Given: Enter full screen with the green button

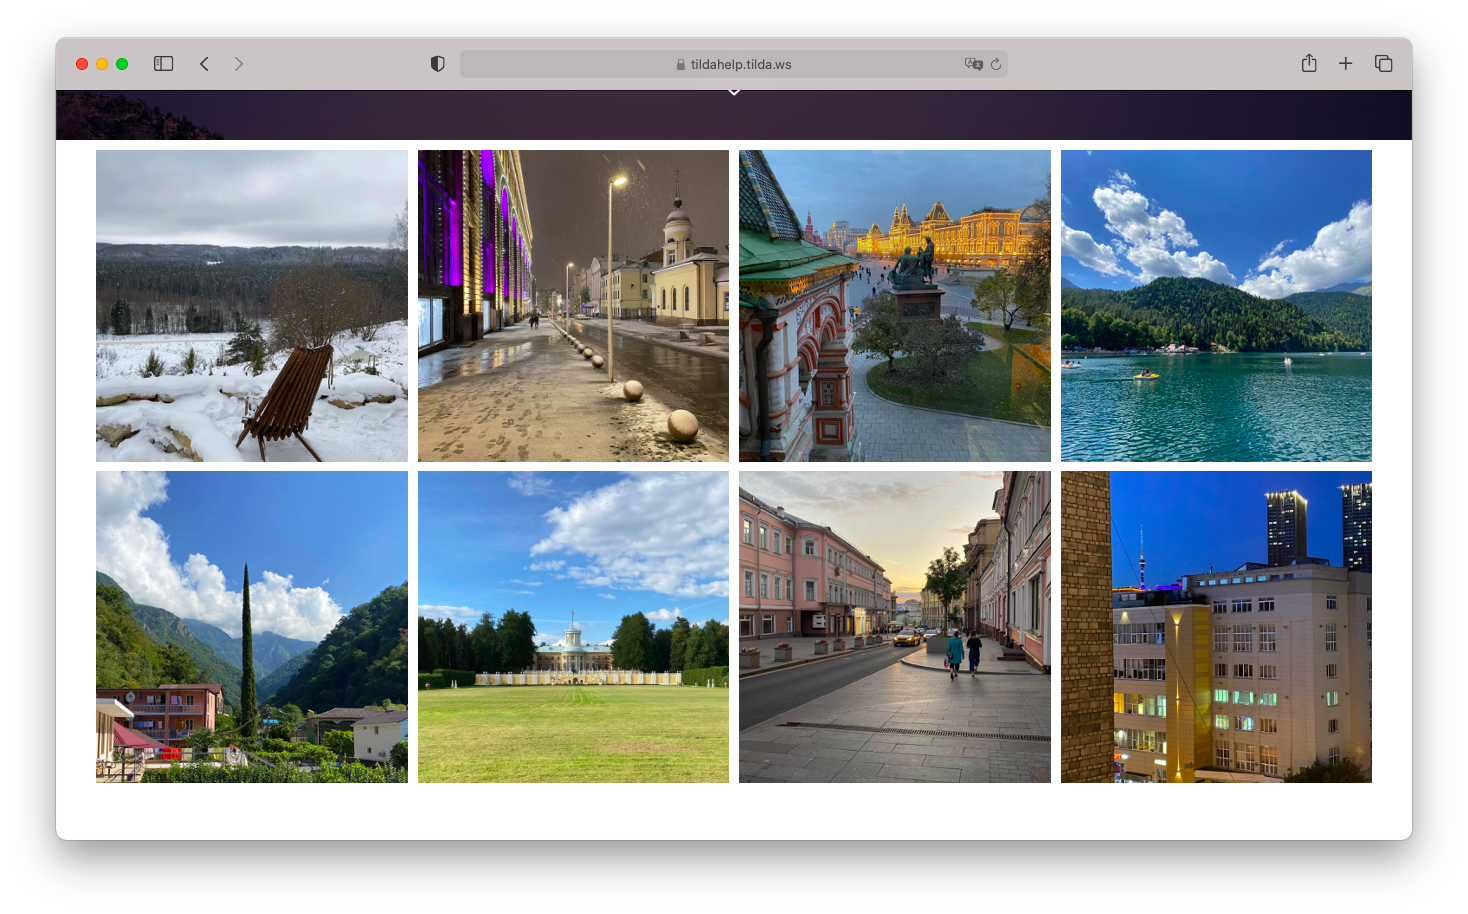Looking at the screenshot, I should coord(122,64).
